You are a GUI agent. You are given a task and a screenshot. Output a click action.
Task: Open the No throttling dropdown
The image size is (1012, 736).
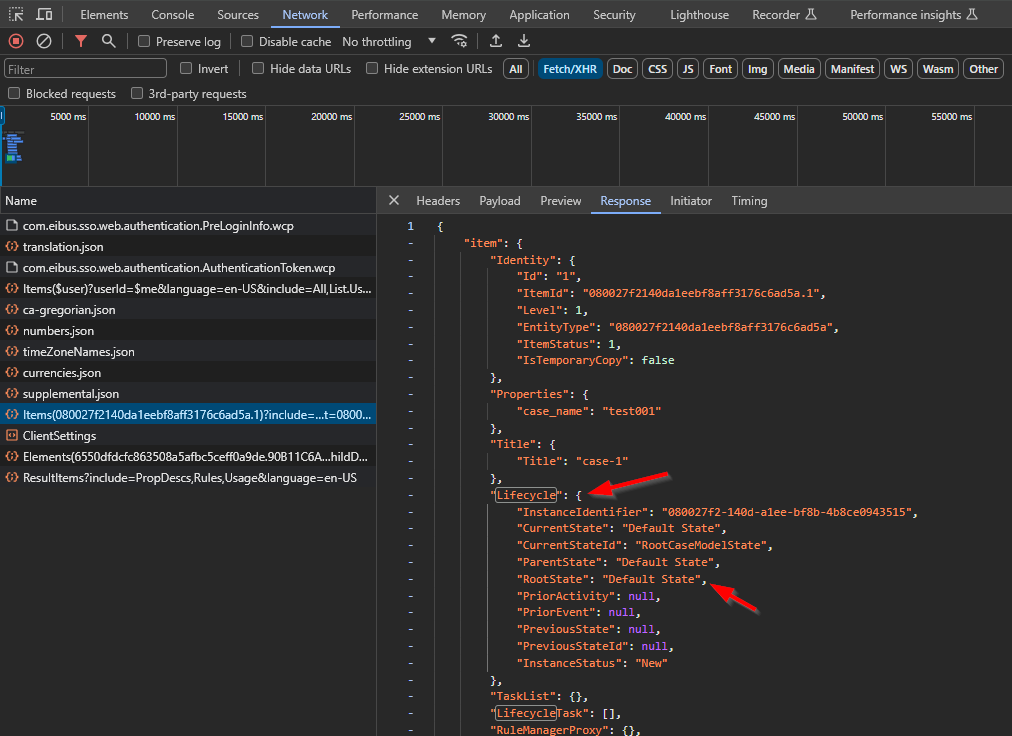389,42
